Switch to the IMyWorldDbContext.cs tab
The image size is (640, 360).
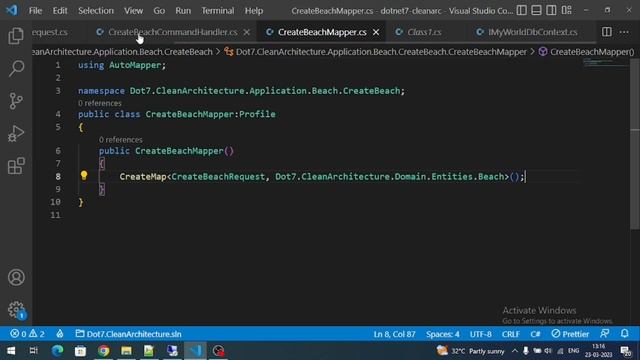click(533, 32)
